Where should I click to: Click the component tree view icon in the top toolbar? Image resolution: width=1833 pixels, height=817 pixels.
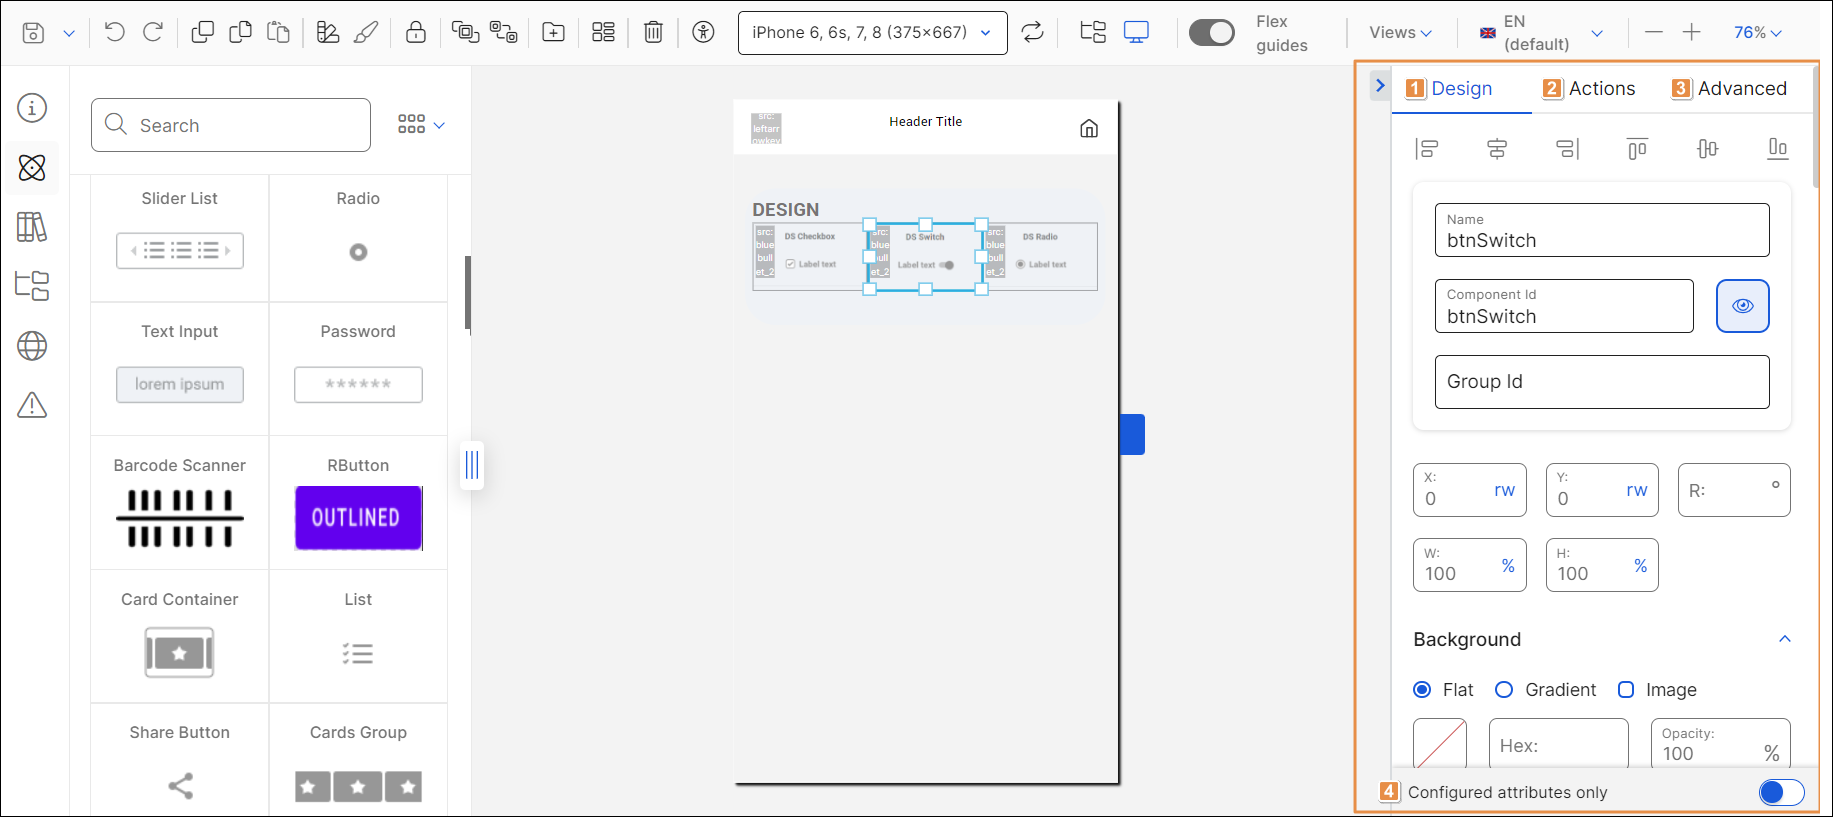tap(1093, 32)
